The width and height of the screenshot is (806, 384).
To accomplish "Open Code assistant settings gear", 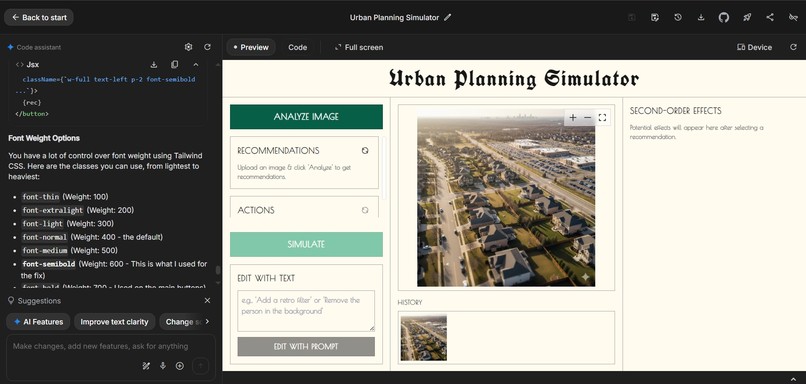I will click(x=188, y=47).
